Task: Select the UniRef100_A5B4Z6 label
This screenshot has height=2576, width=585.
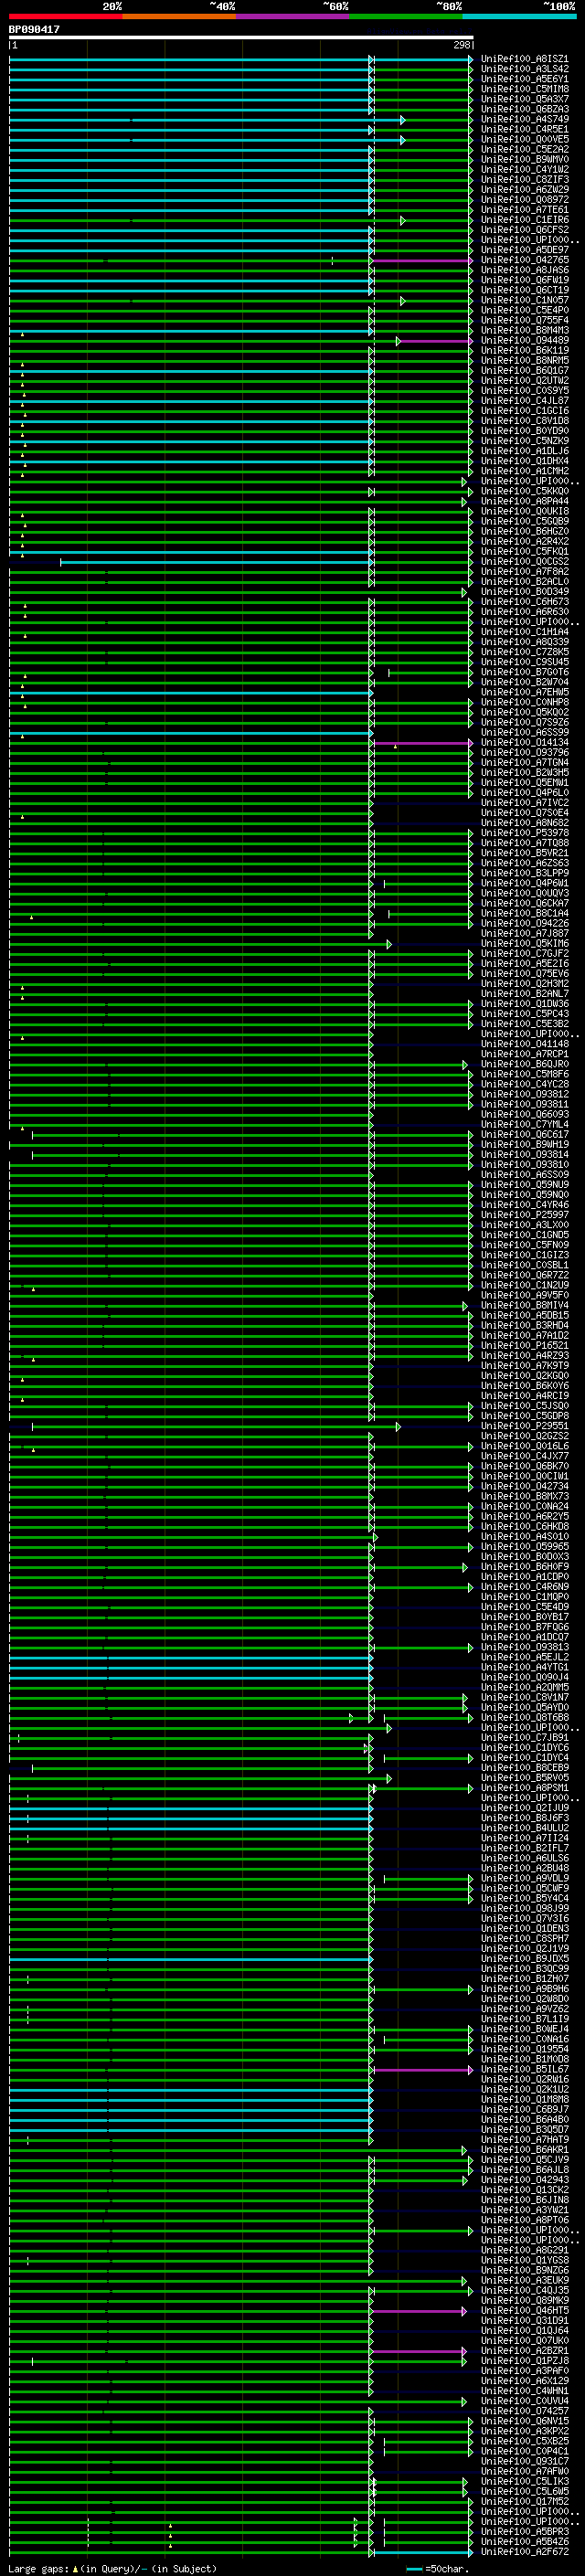Action: [525, 2542]
